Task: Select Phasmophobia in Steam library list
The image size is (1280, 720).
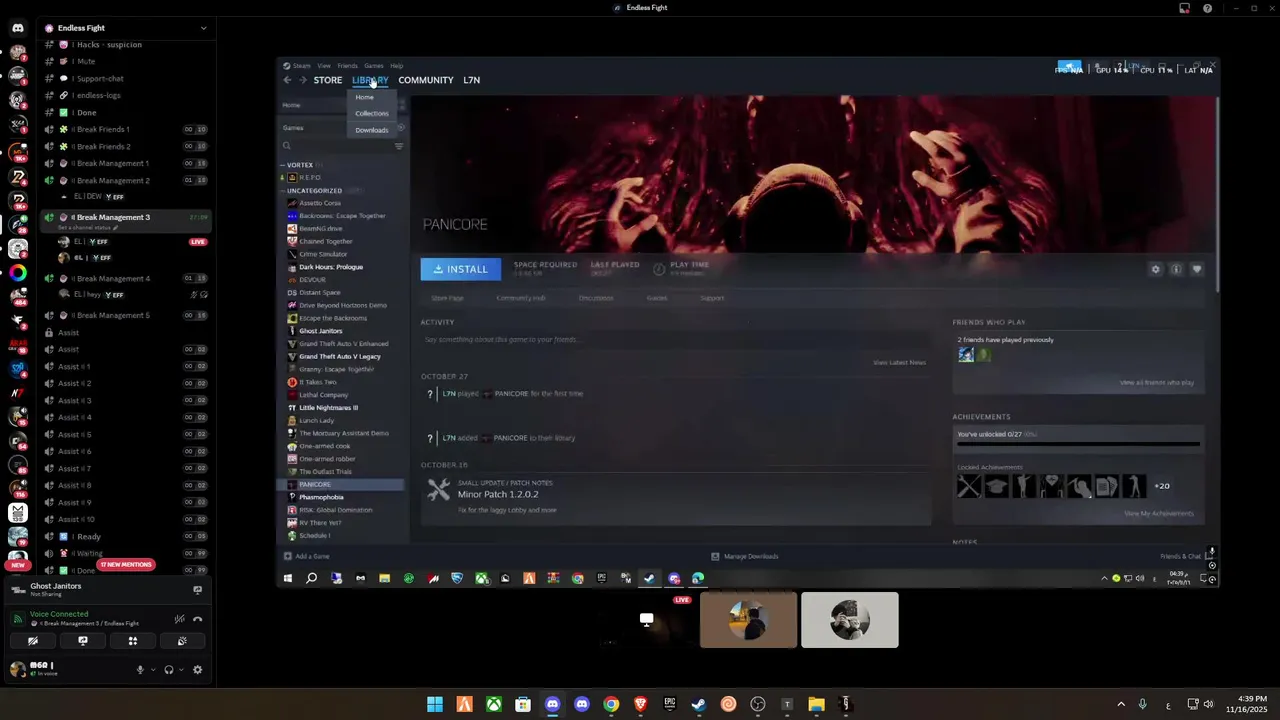Action: 321,497
